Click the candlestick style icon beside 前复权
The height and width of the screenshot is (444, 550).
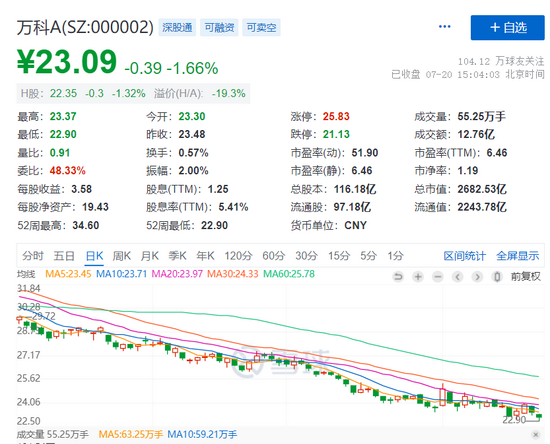coord(497,277)
